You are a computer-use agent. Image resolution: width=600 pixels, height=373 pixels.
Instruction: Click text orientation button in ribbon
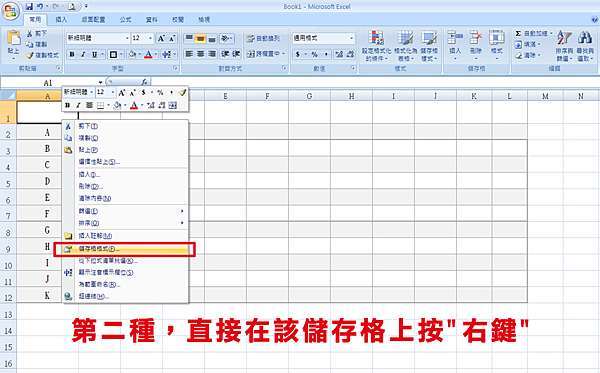click(x=226, y=38)
